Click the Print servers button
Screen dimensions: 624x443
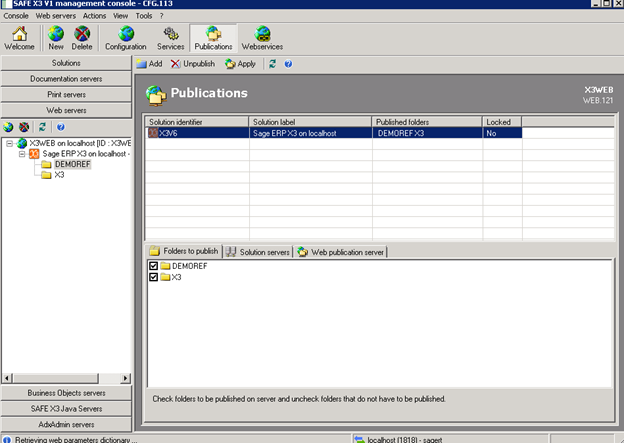click(x=66, y=94)
